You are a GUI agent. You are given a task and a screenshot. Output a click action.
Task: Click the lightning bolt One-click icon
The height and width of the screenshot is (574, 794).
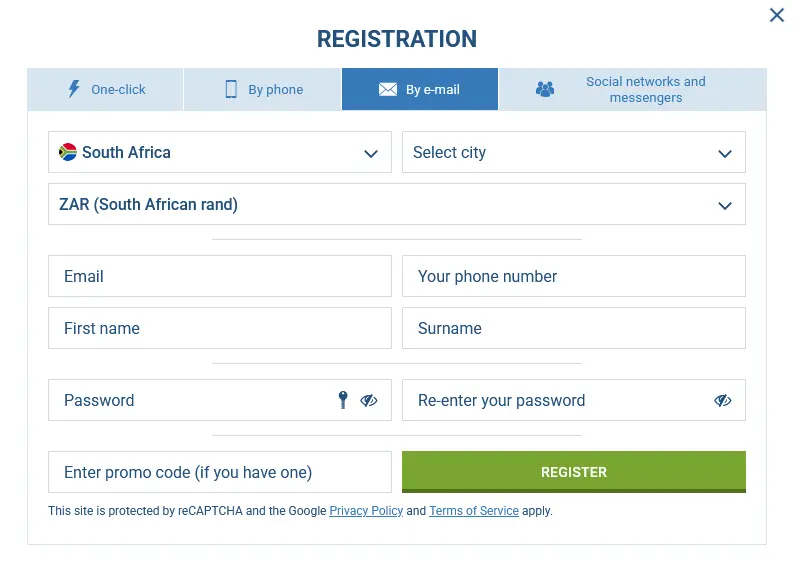pos(74,89)
